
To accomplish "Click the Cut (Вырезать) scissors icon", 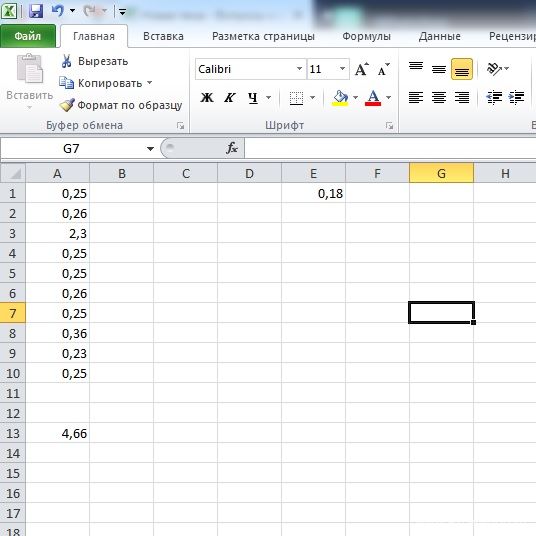I will pyautogui.click(x=66, y=61).
